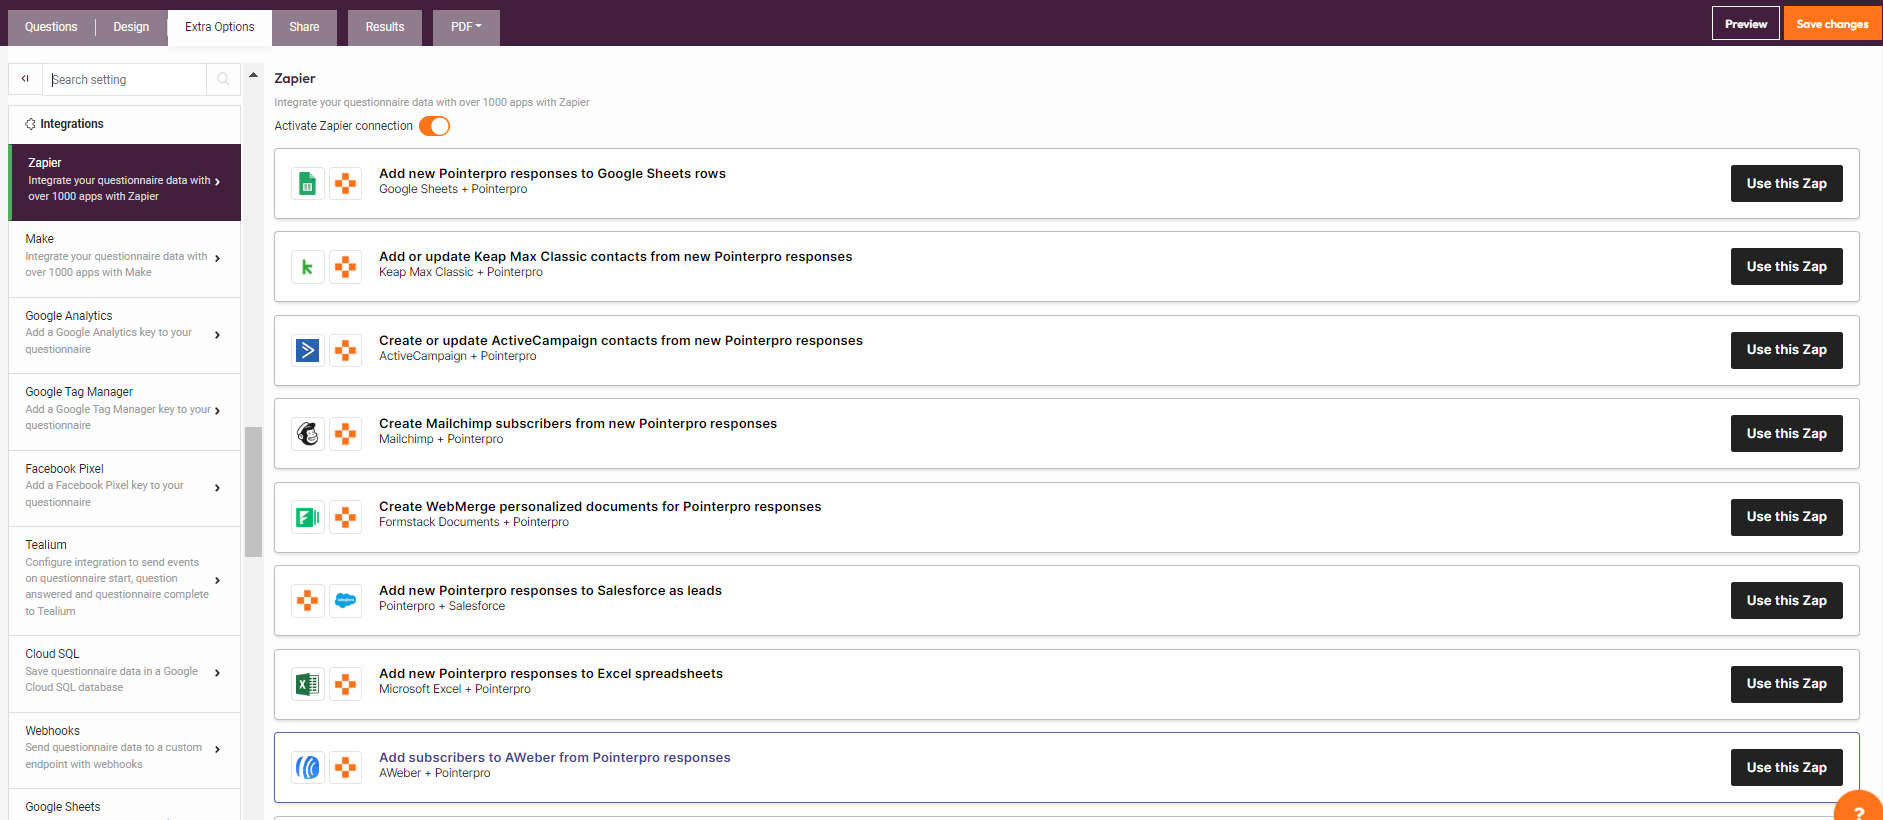
Task: Click the Salesforce cloud icon
Action: (x=346, y=601)
